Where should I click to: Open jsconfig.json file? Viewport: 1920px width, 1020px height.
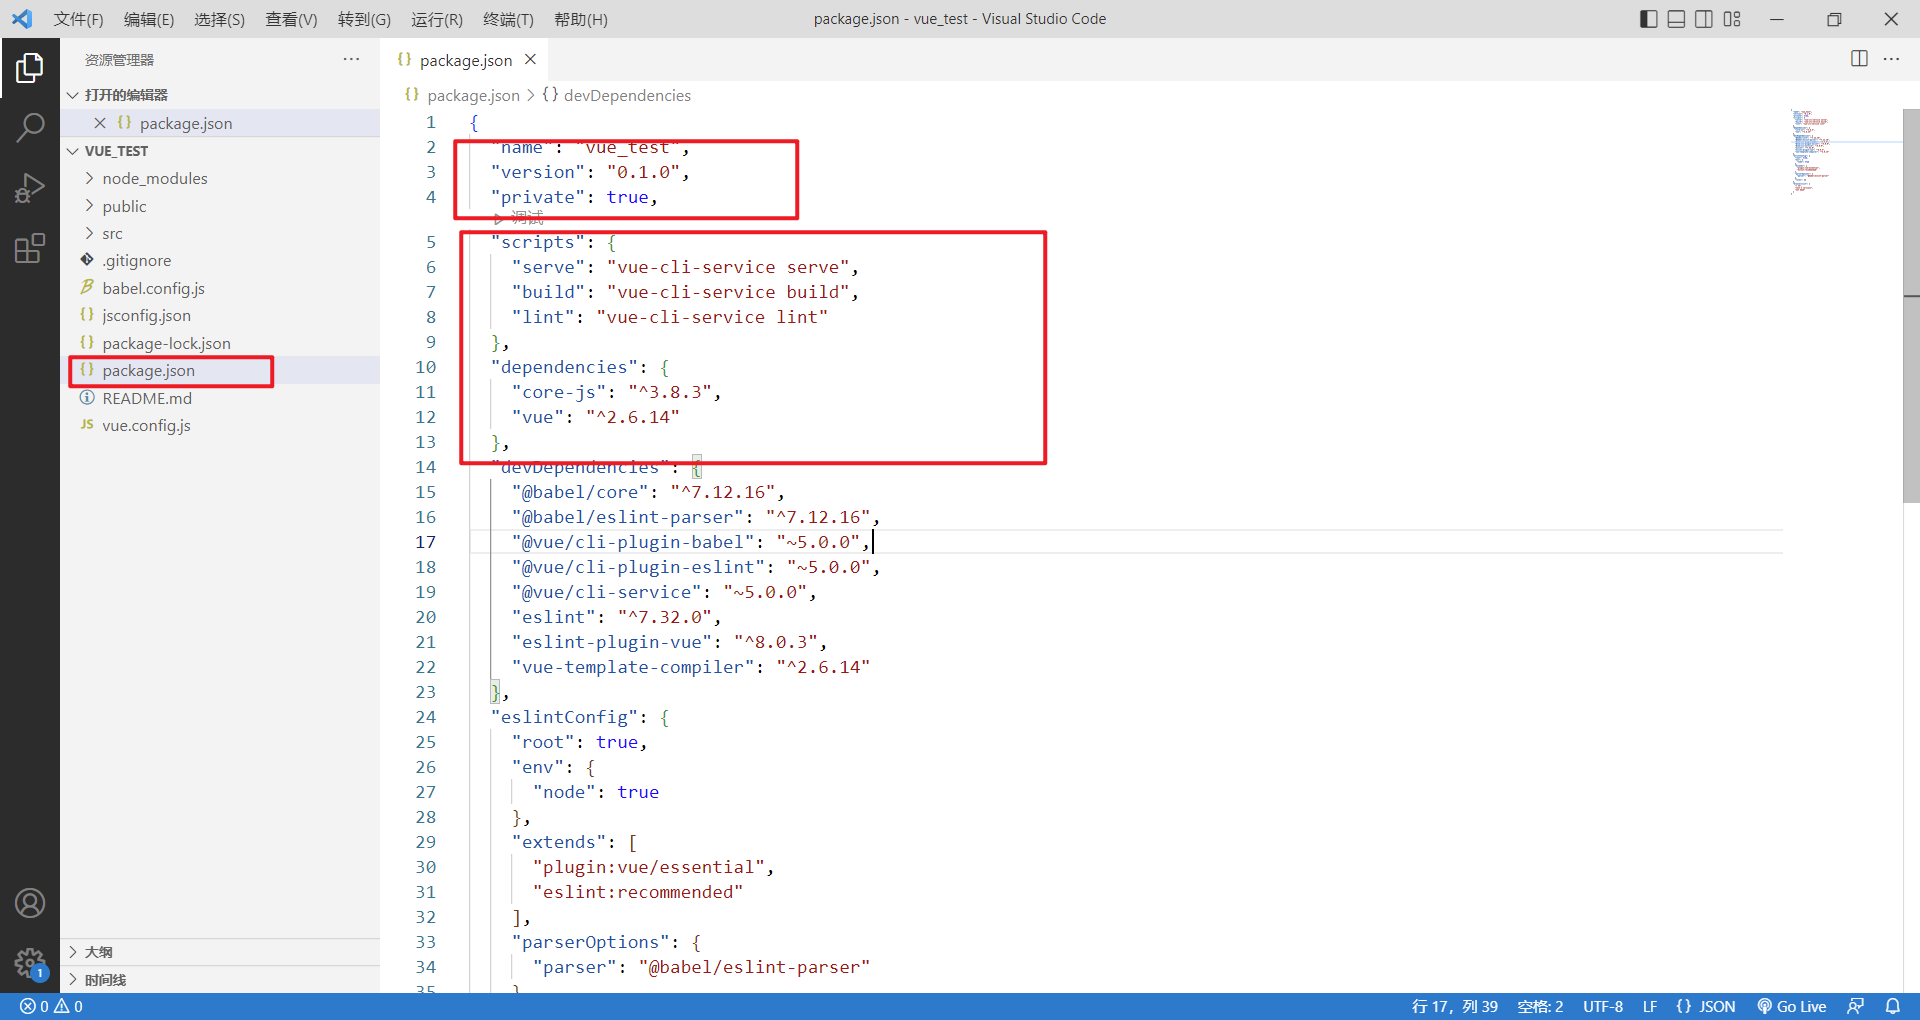220,315
